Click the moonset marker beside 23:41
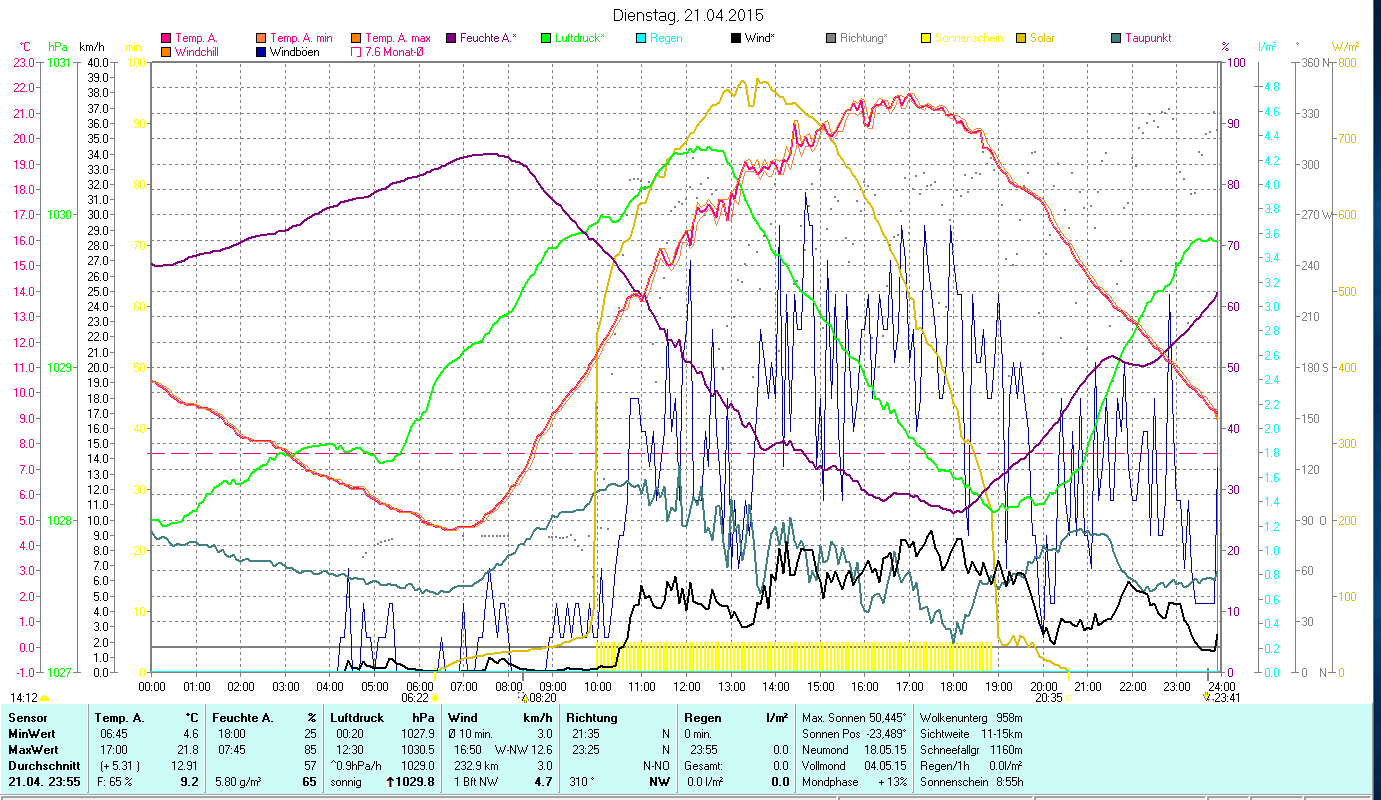The image size is (1381, 800). [1206, 696]
